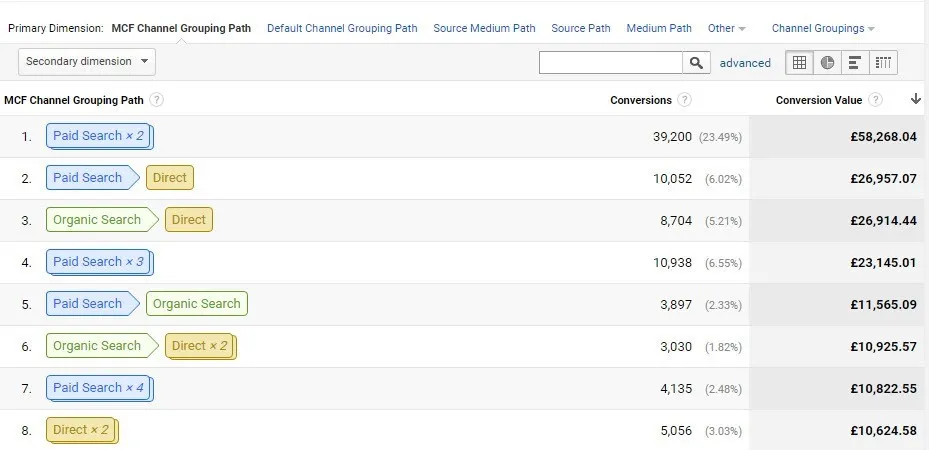
Task: Open the advanced filter link
Action: (745, 63)
